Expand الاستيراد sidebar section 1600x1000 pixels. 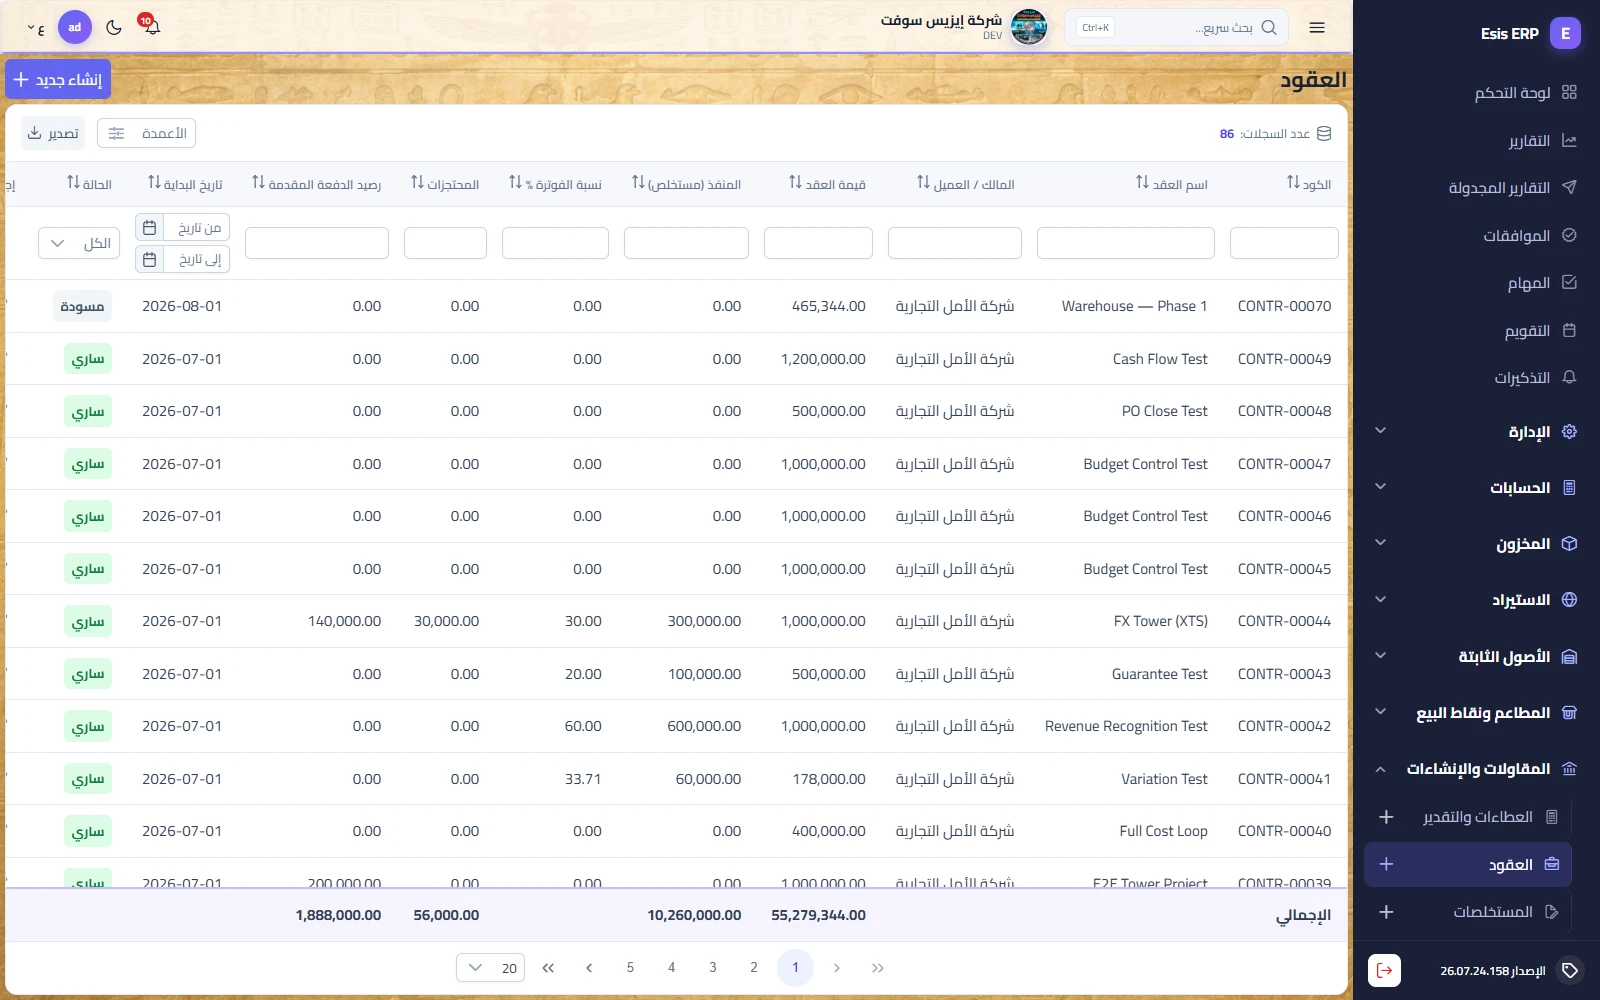click(x=1476, y=599)
